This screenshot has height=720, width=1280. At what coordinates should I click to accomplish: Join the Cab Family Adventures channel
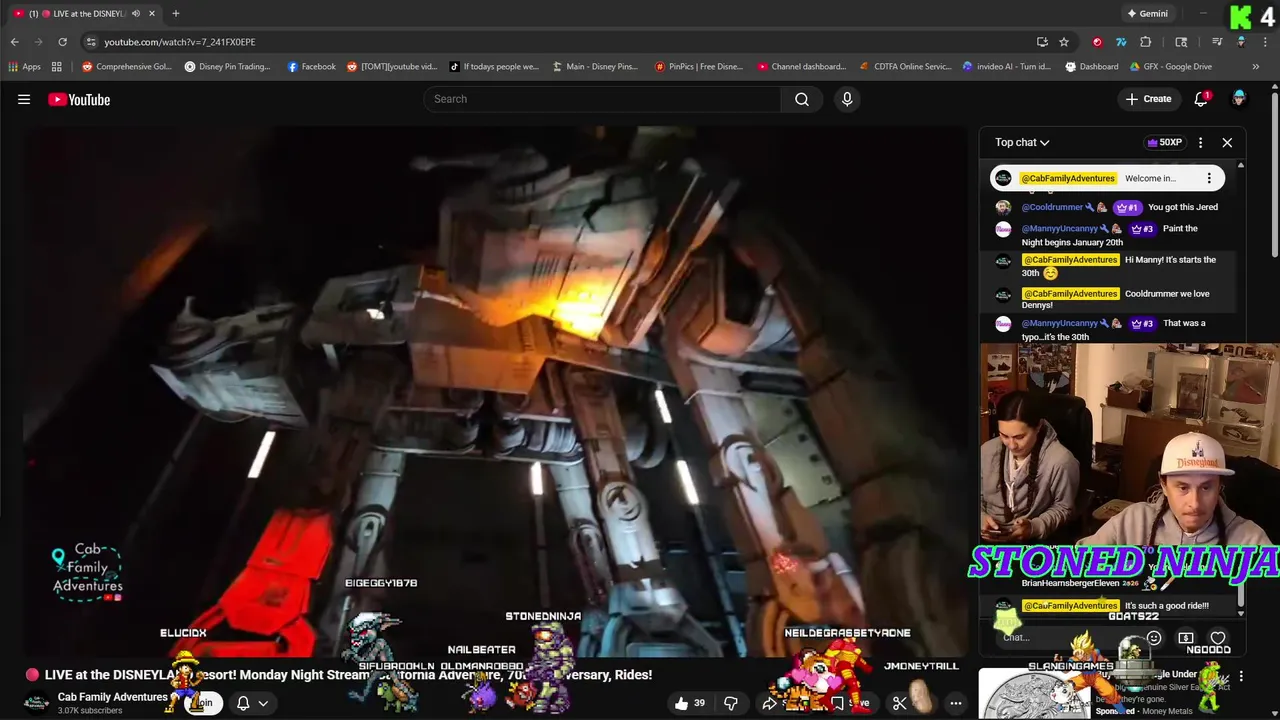point(203,703)
